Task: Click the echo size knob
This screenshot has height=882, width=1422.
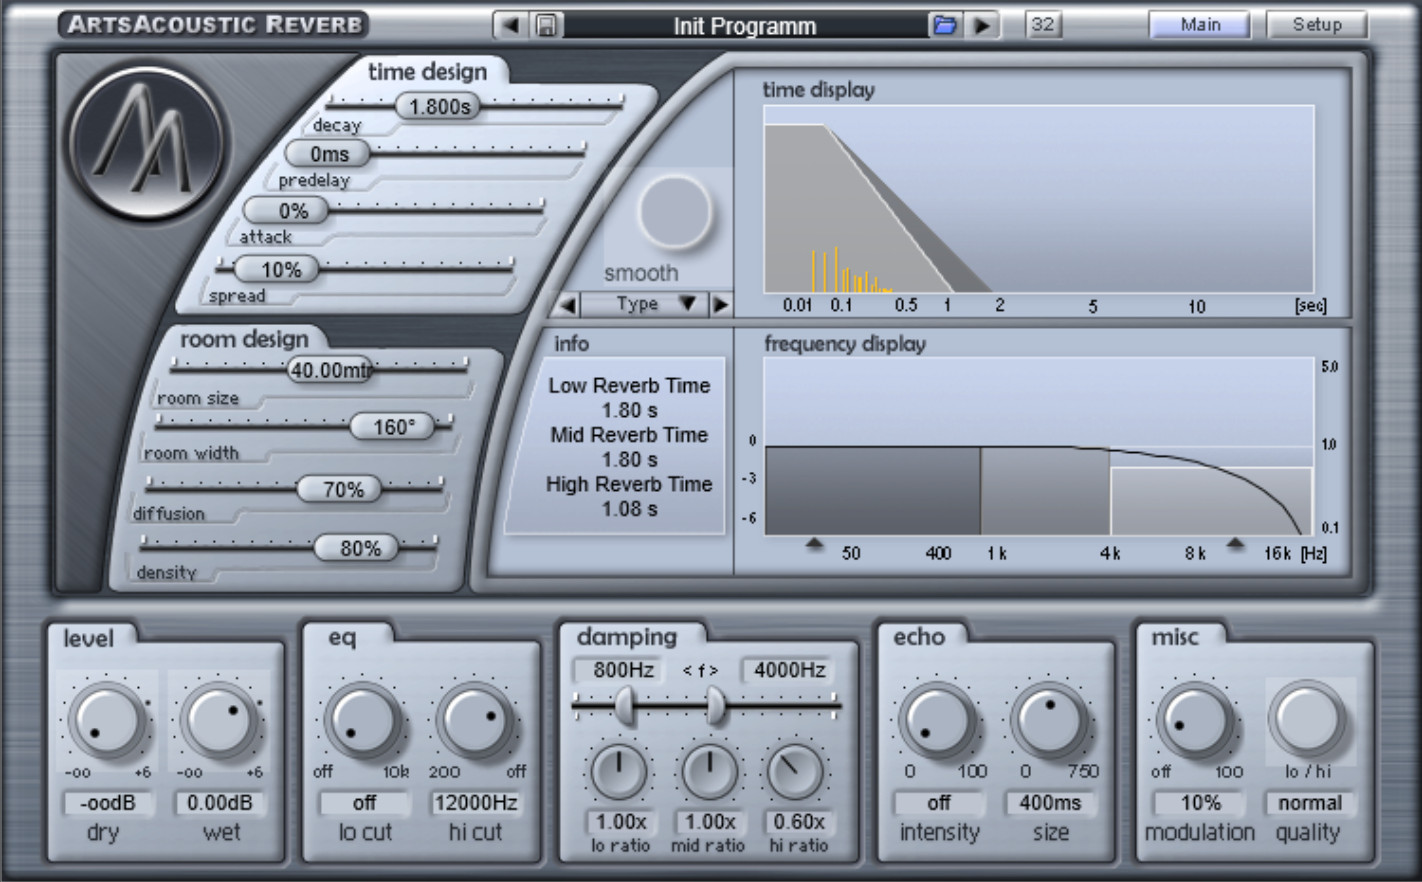Action: coord(1049,721)
